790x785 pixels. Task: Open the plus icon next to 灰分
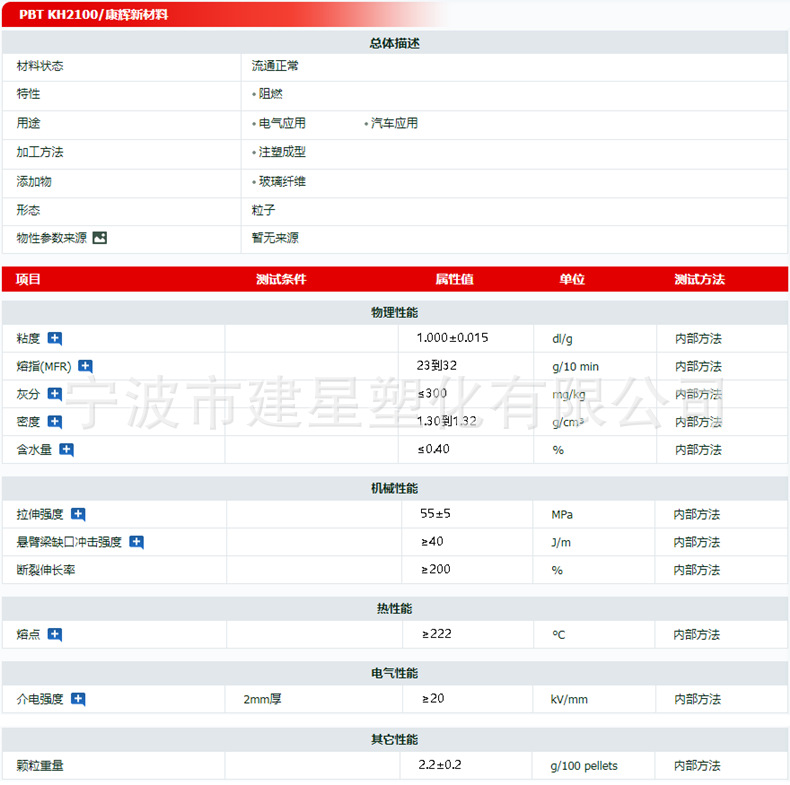[x=54, y=394]
